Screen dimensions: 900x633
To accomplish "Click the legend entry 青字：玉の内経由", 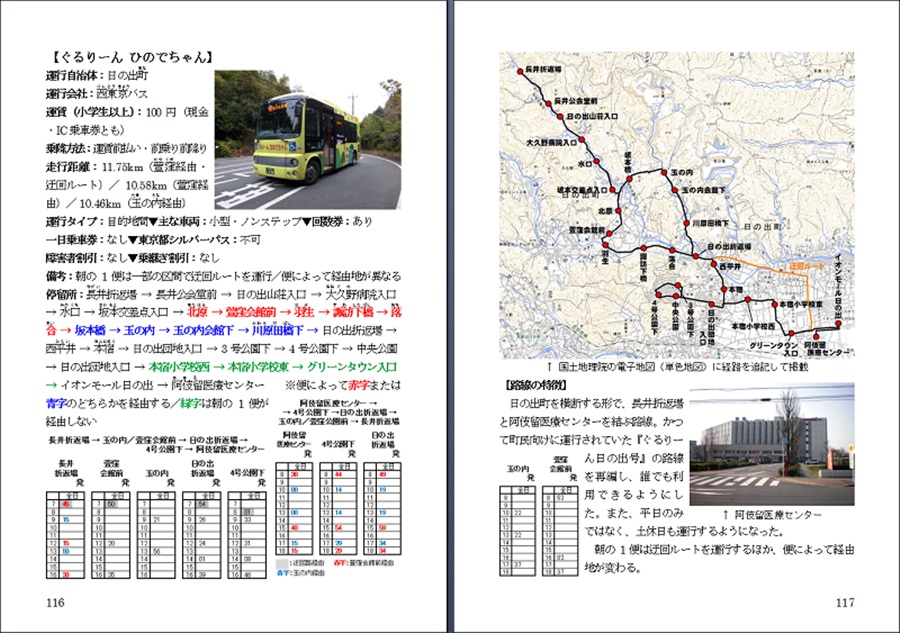I will [x=300, y=572].
